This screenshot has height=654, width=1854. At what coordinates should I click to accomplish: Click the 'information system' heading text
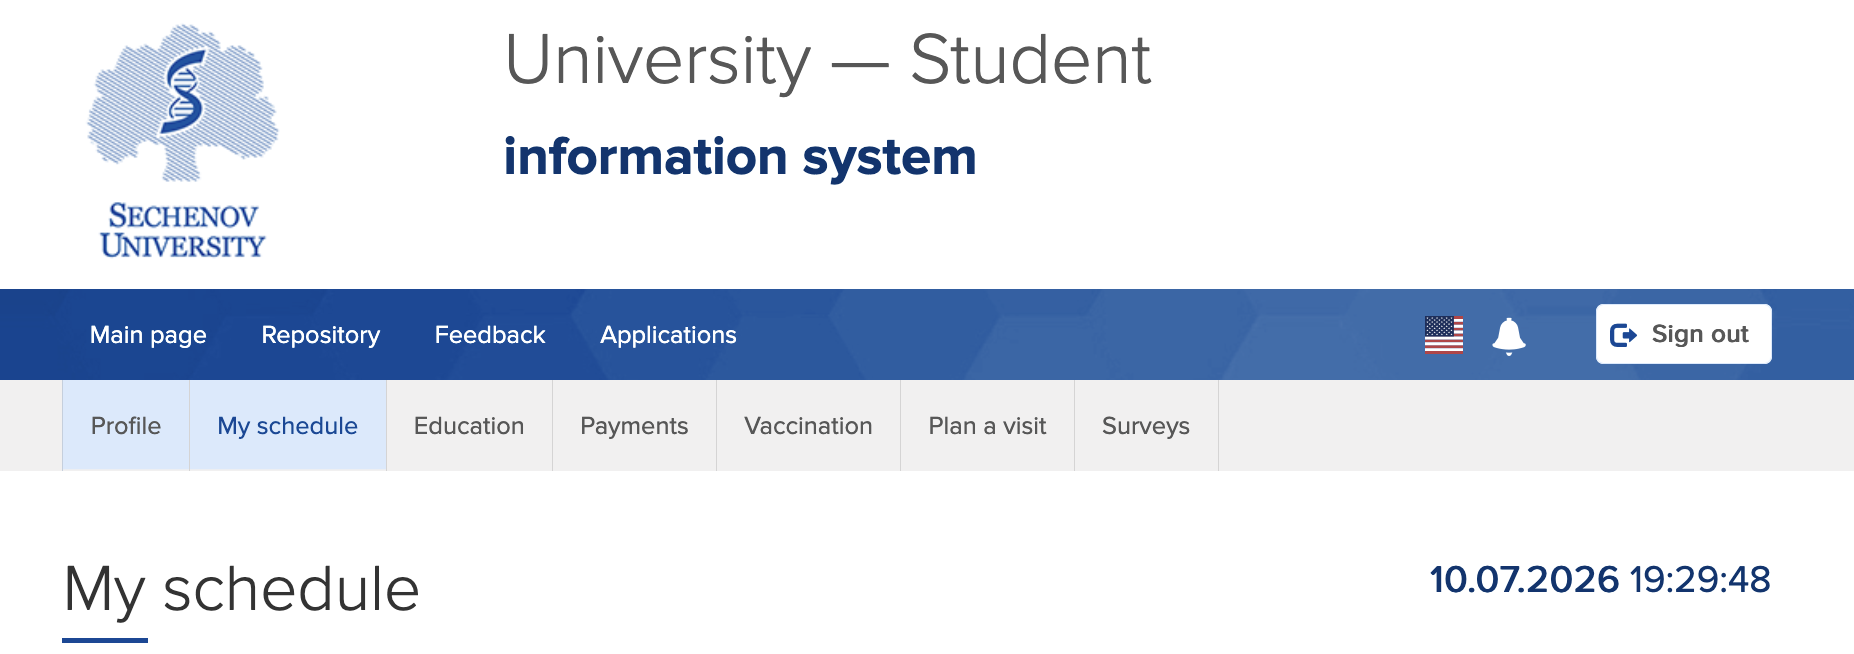point(740,157)
